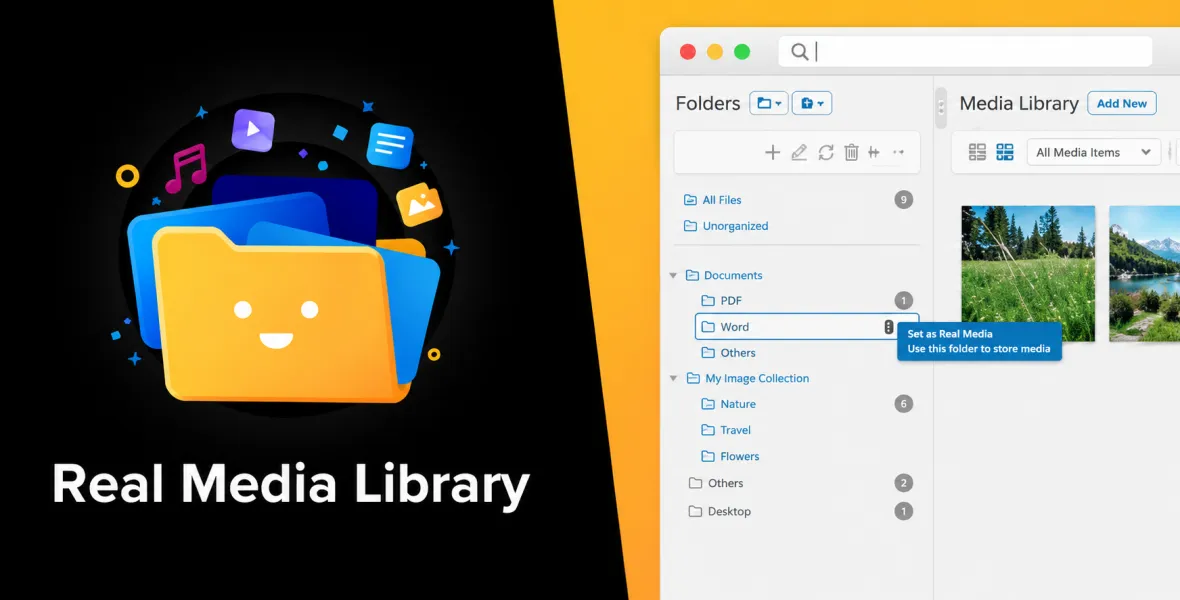Select the Desktop folder
The image size is (1180, 600).
coord(729,511)
